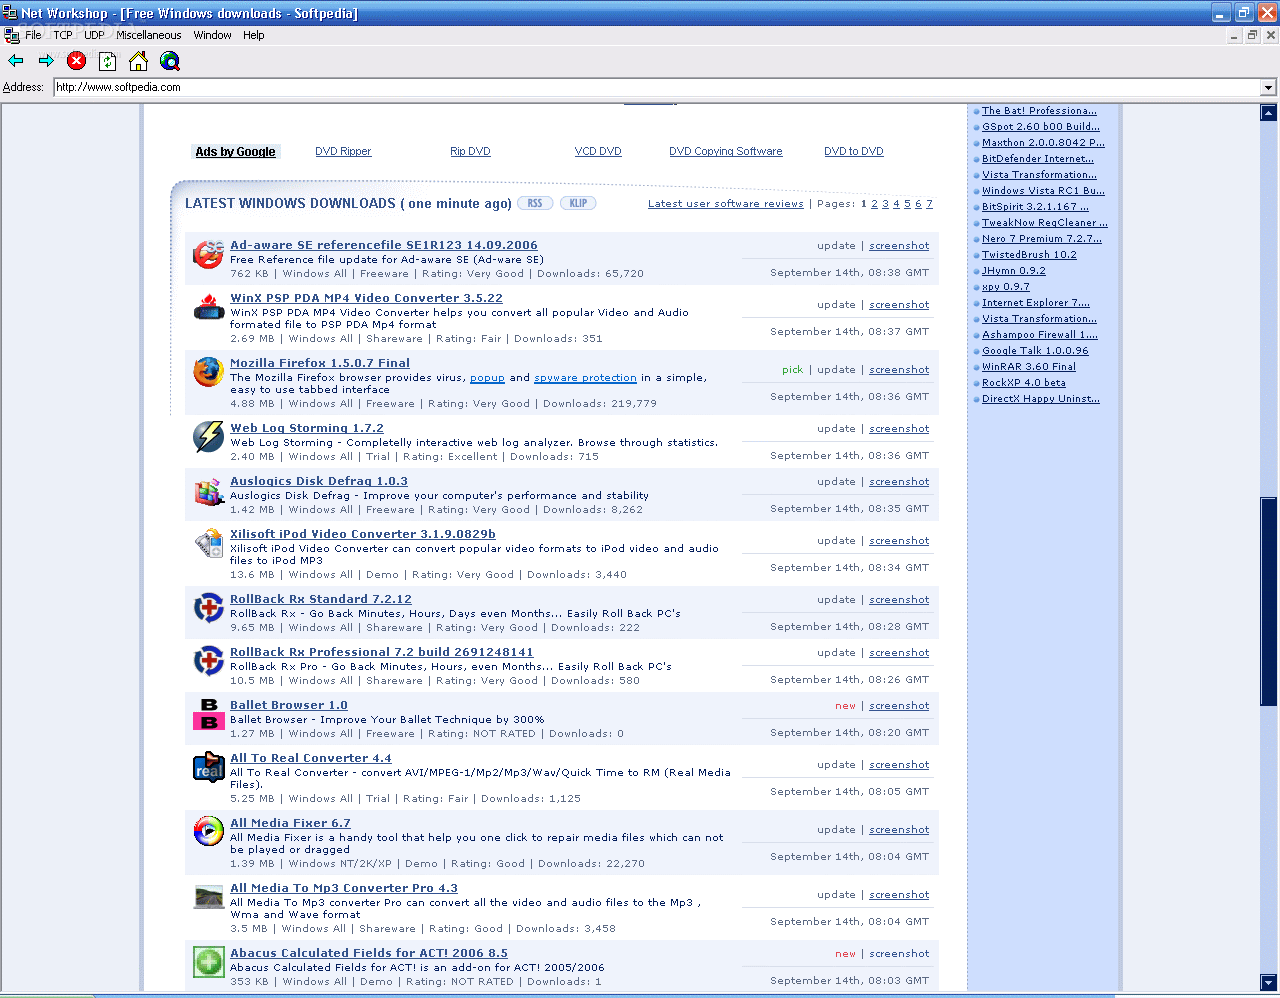Click the DirectX Happy Uninstall sidebar link

1041,399
